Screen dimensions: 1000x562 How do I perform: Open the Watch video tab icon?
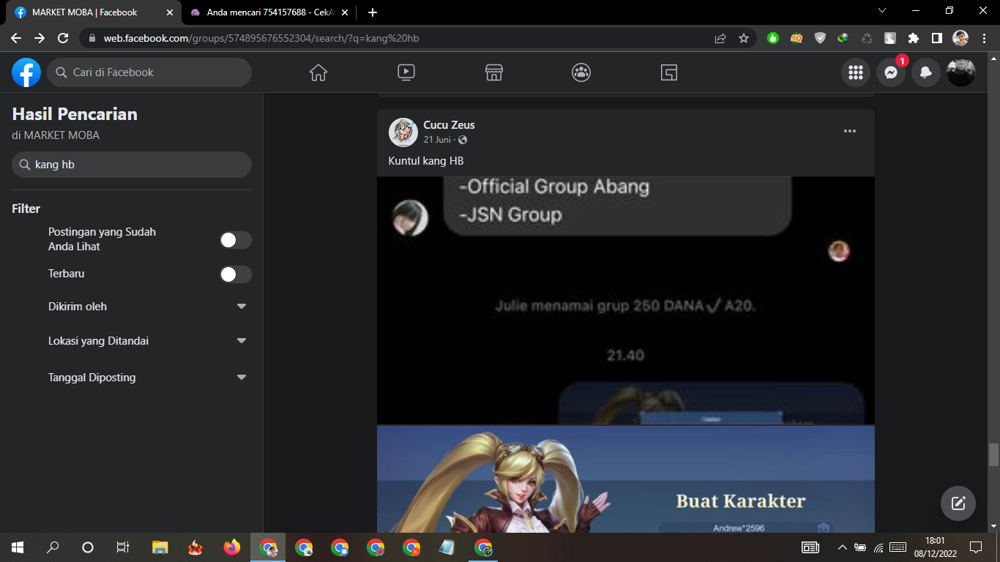tap(406, 73)
